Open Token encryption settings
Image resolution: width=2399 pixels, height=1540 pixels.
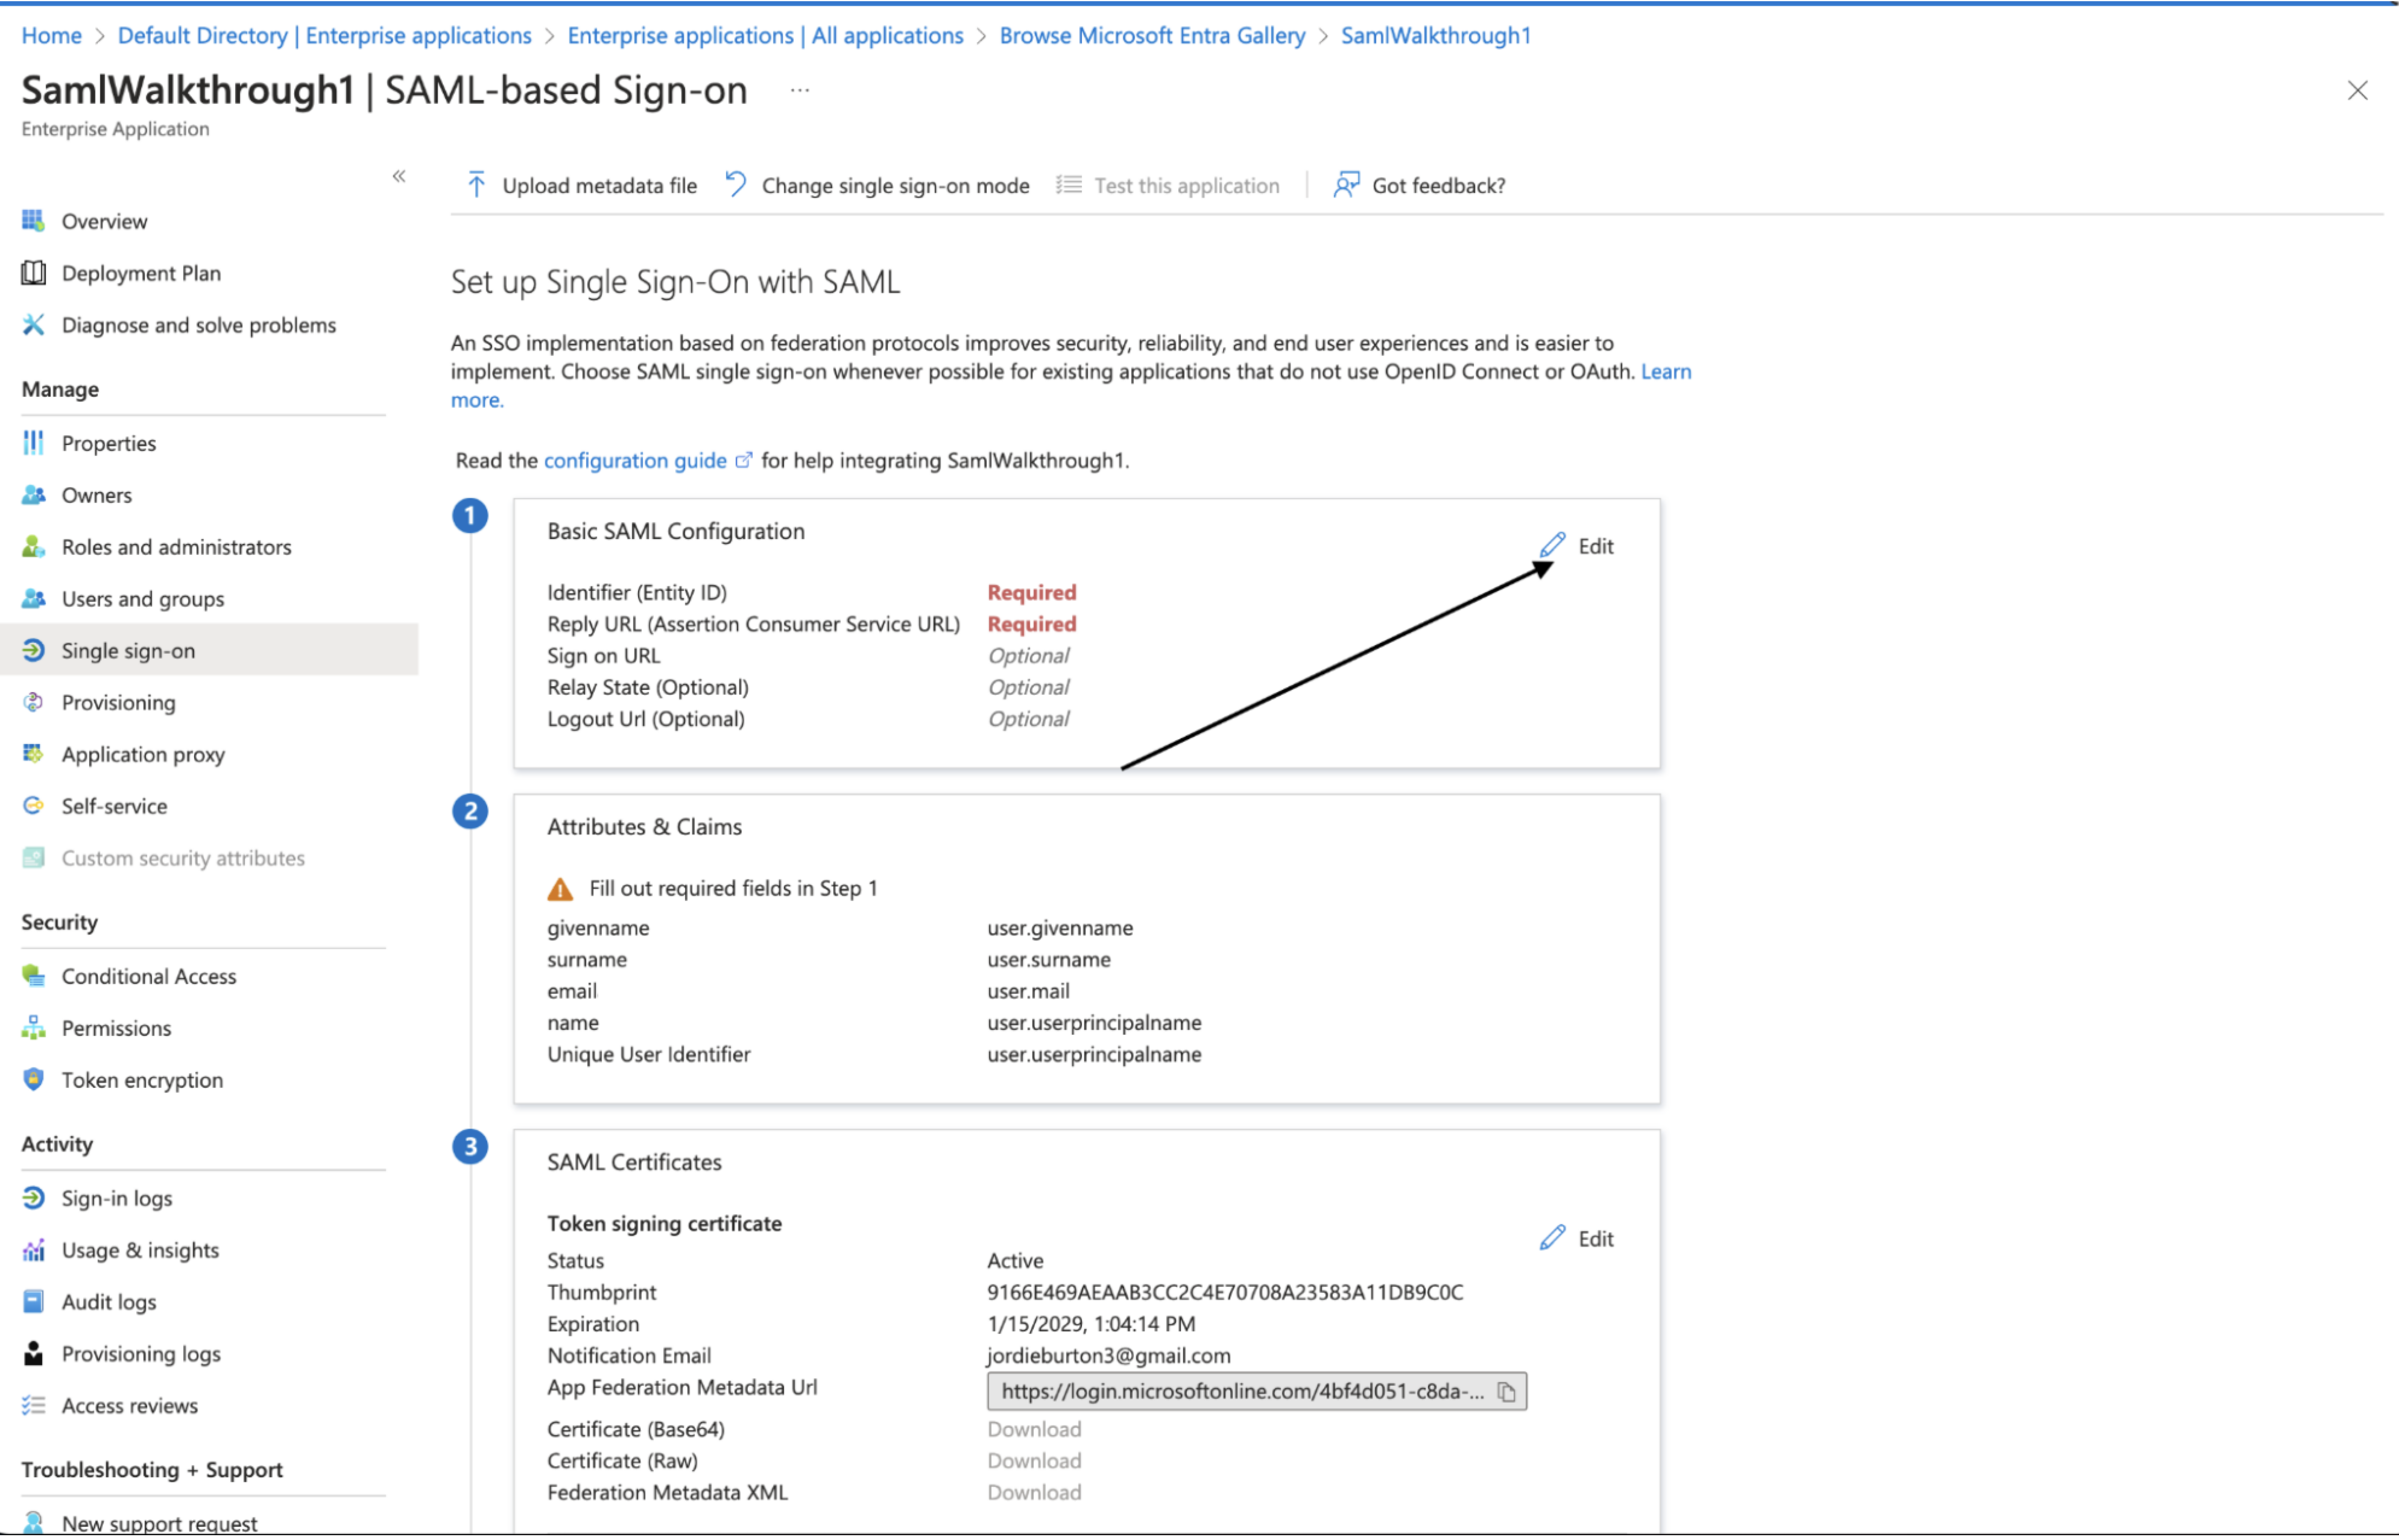pos(142,1081)
